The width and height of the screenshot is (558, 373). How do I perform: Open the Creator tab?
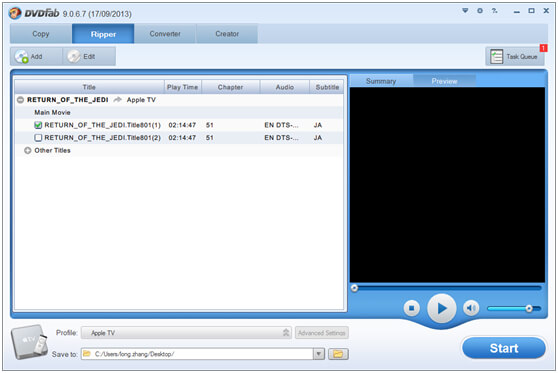(x=227, y=34)
